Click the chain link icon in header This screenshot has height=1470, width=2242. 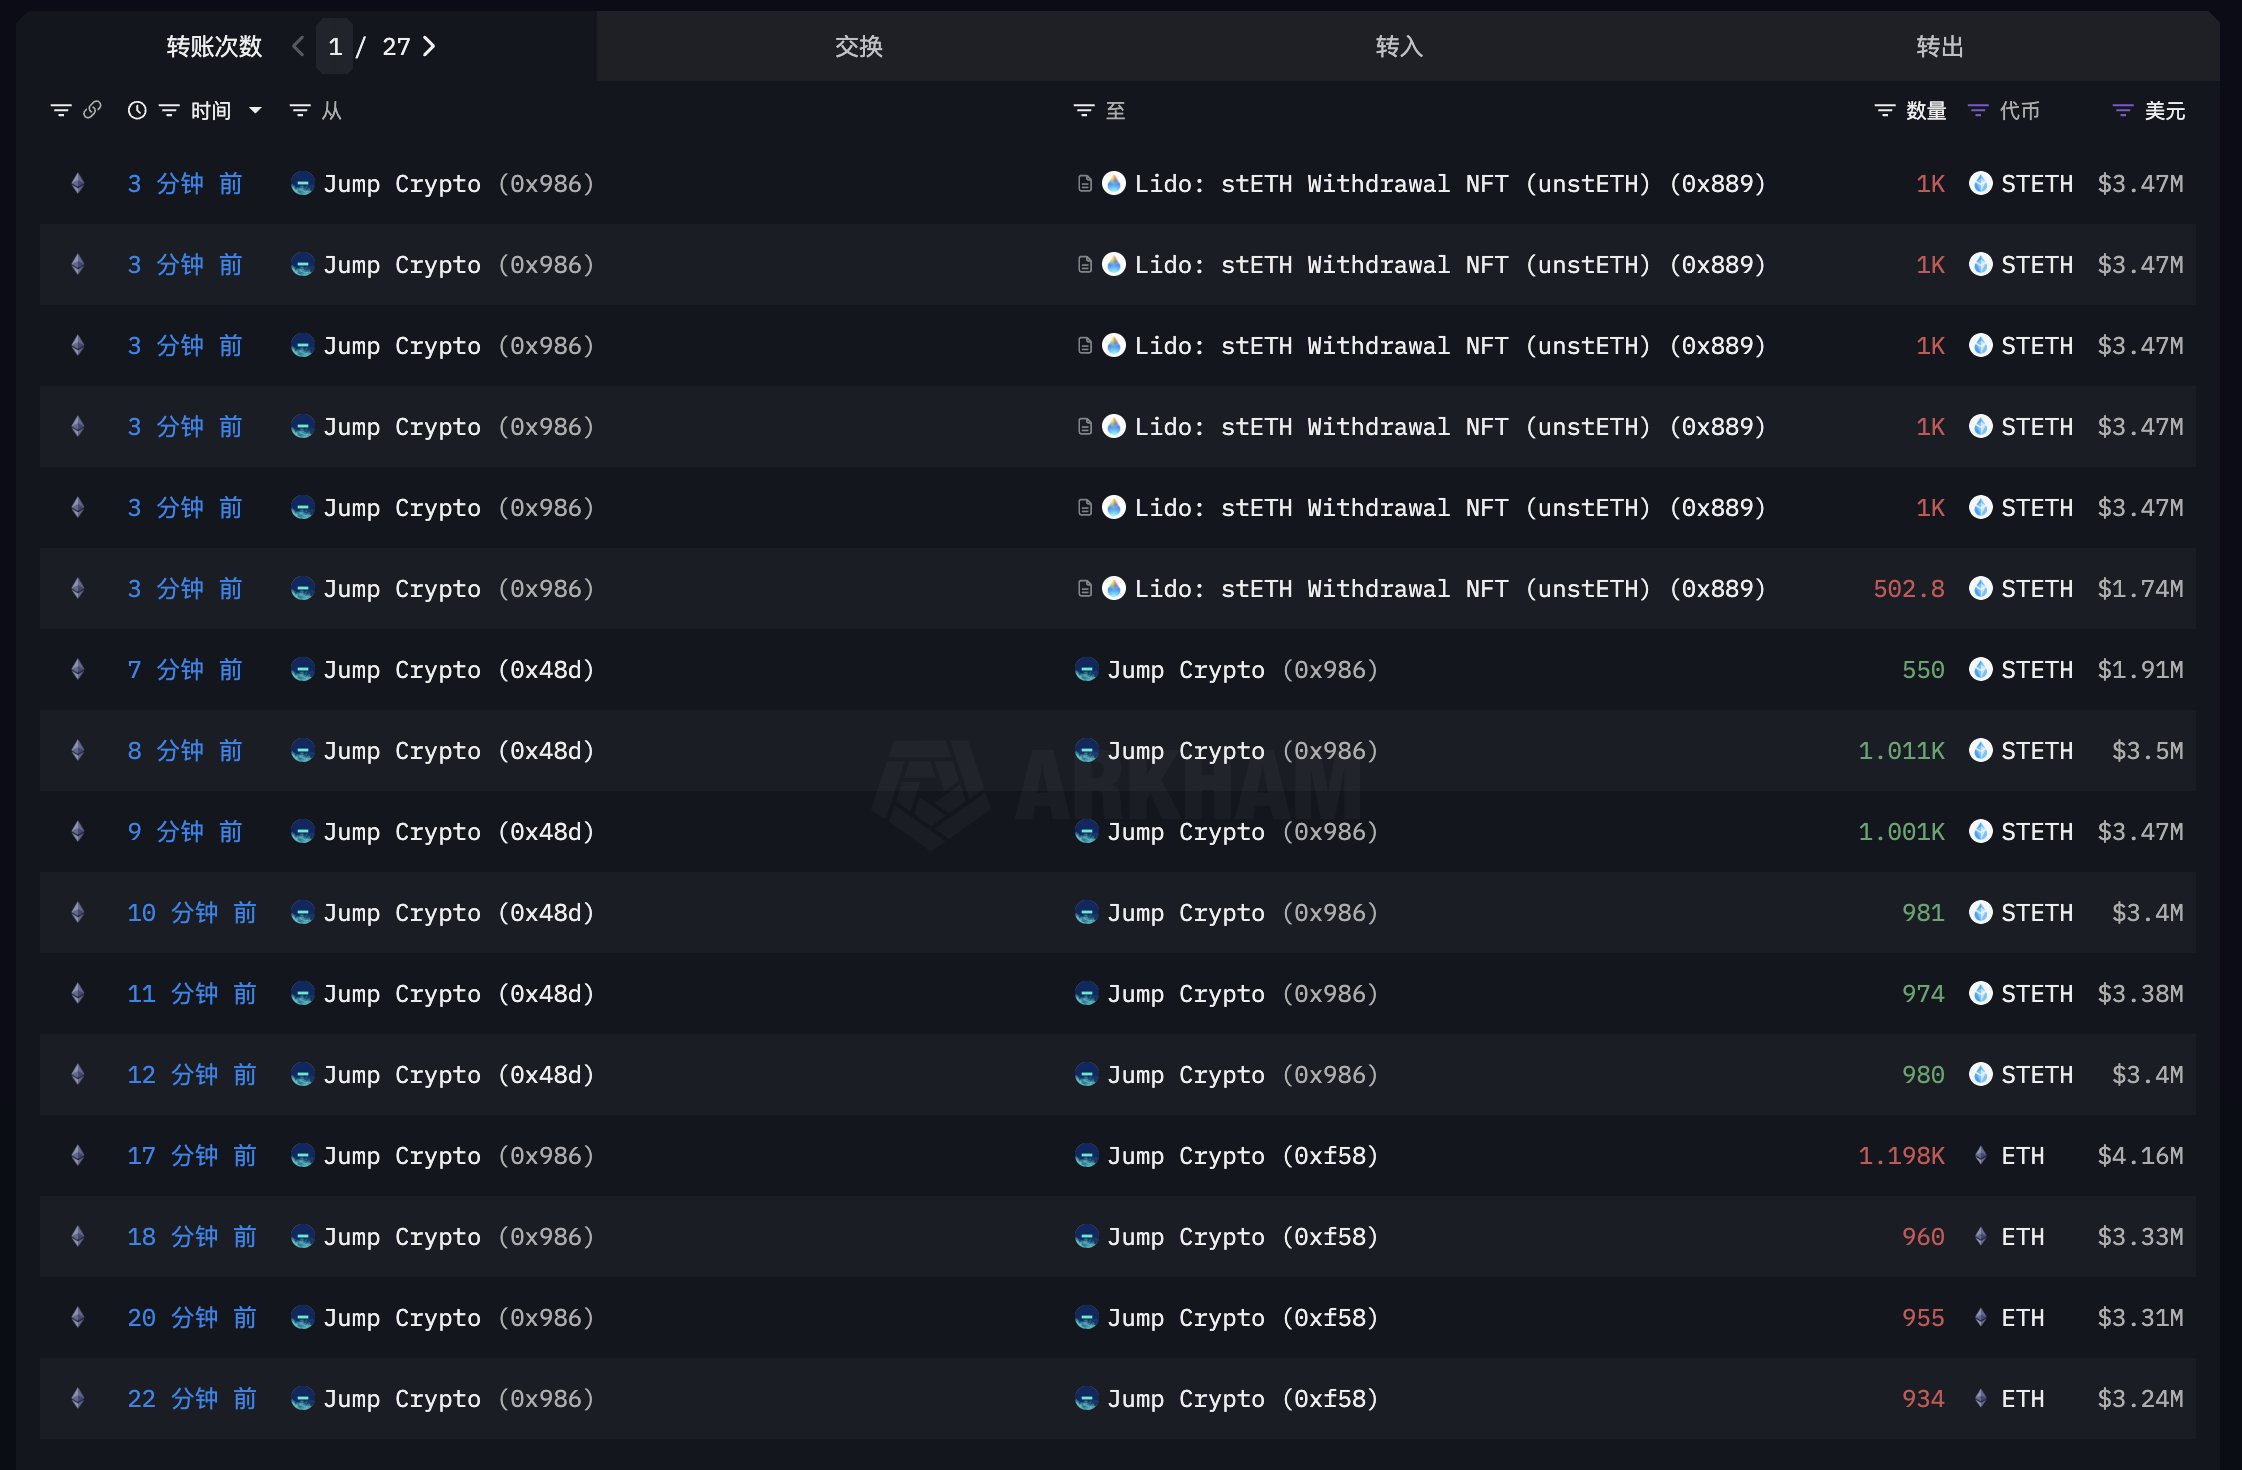92,110
